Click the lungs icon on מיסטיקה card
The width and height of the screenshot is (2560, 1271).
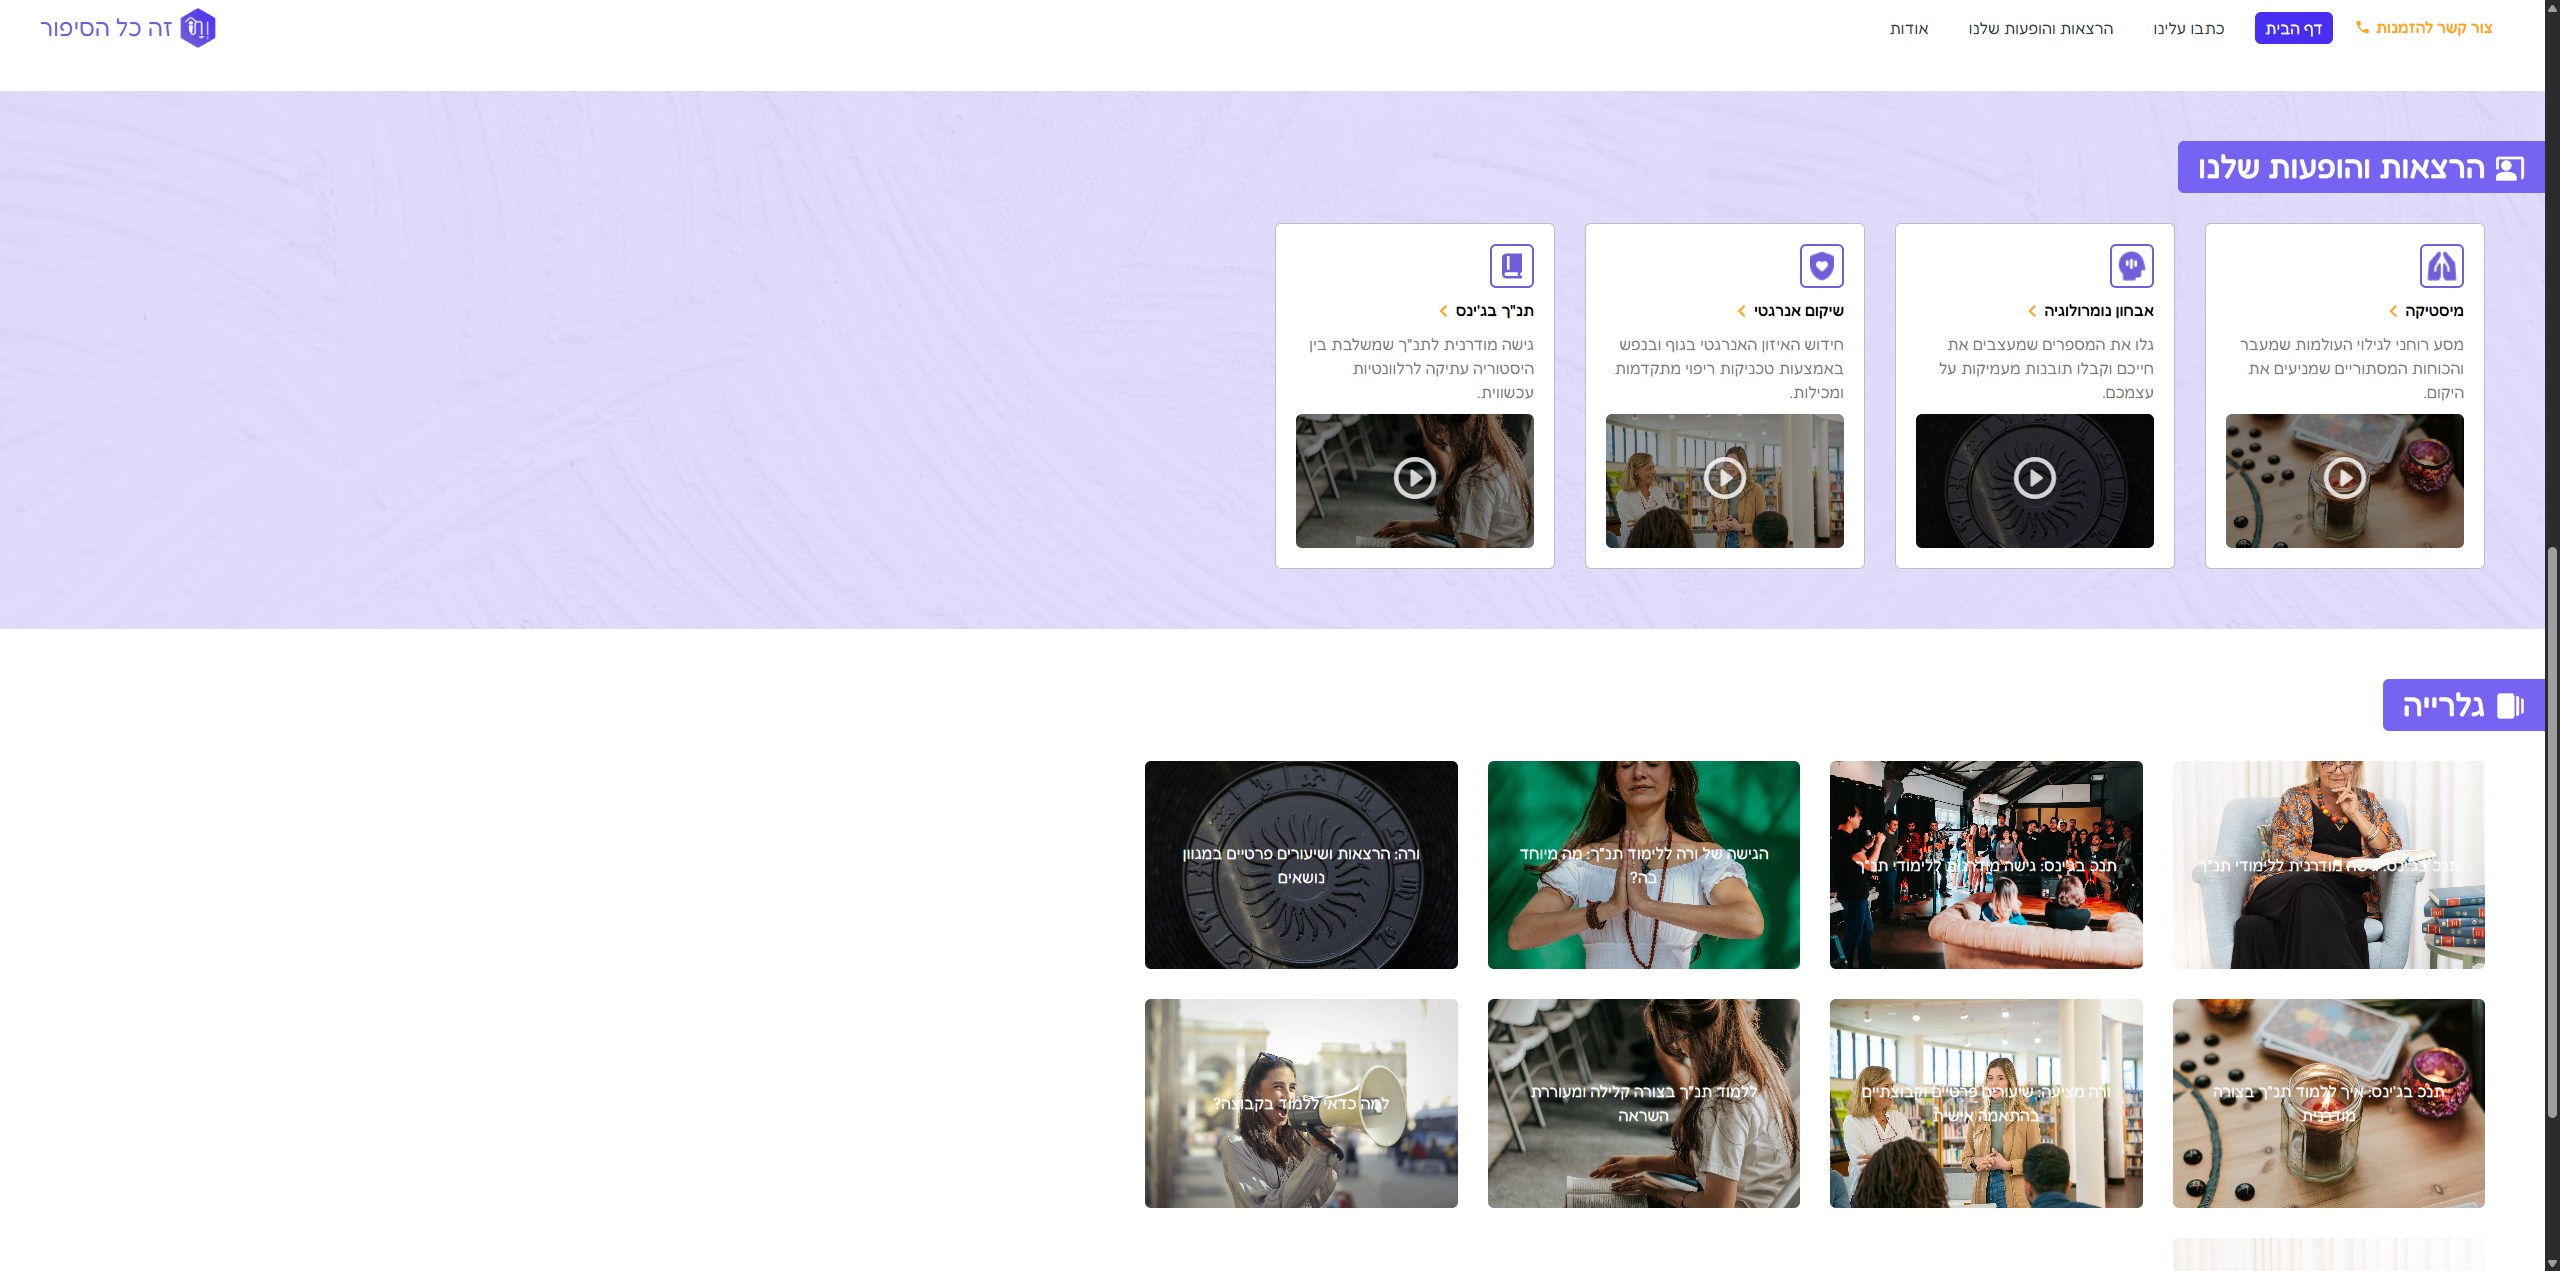(2441, 266)
